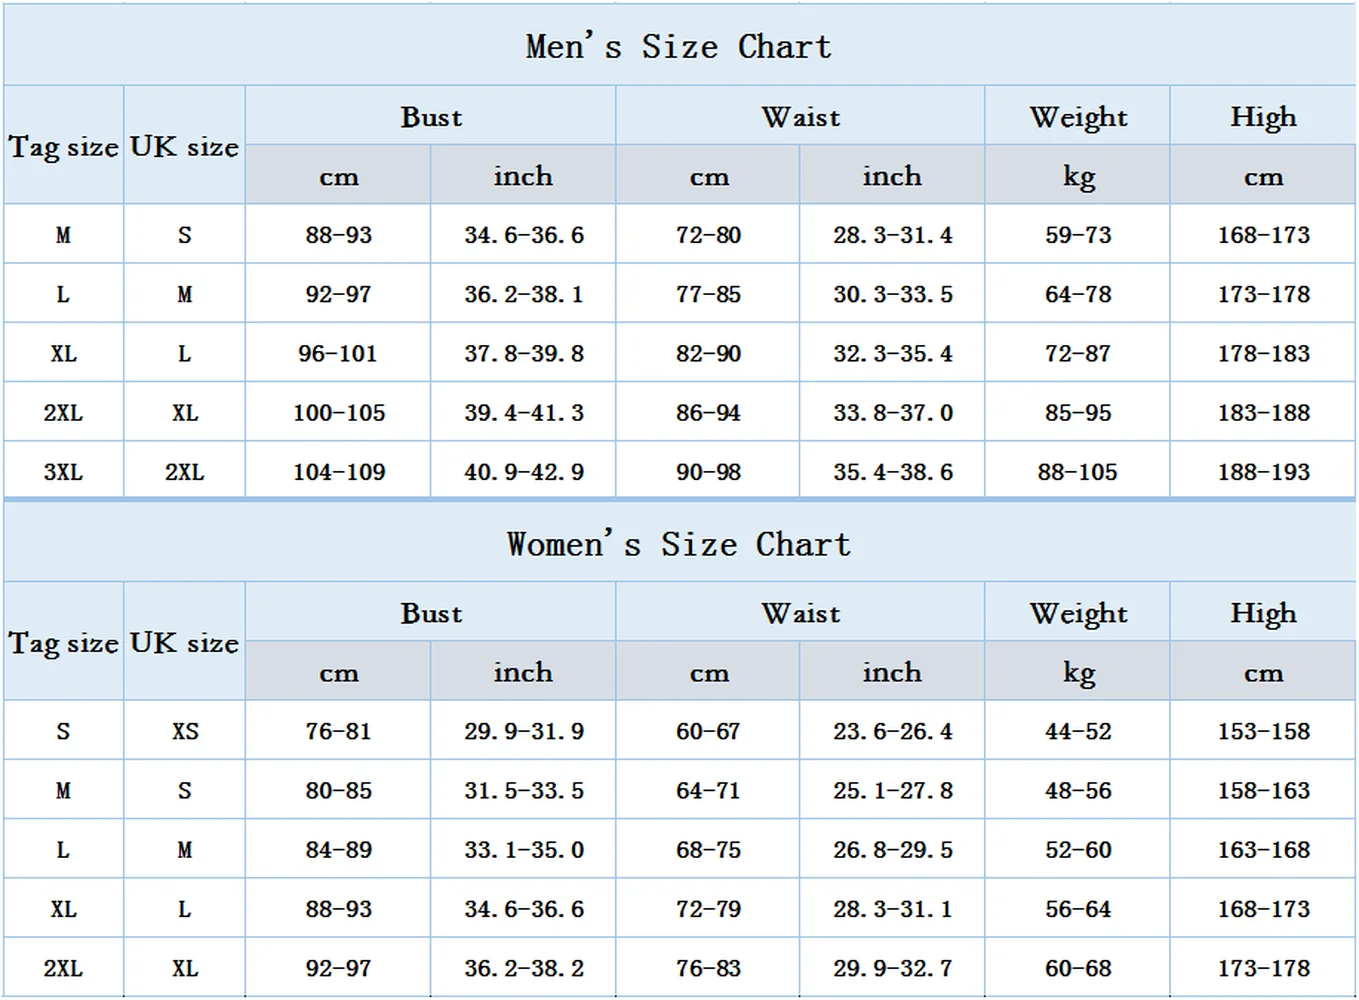Screen dimensions: 1359x1000
Task: Select the men's bust value 104-109
Action: [338, 472]
